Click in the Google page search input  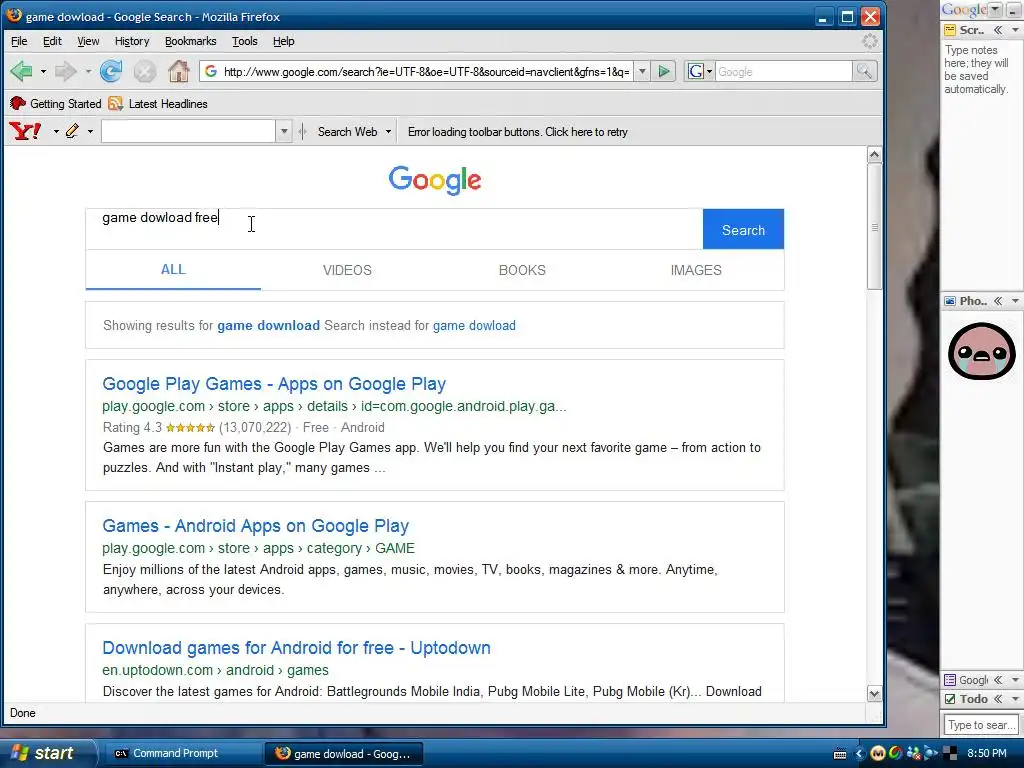coord(394,229)
